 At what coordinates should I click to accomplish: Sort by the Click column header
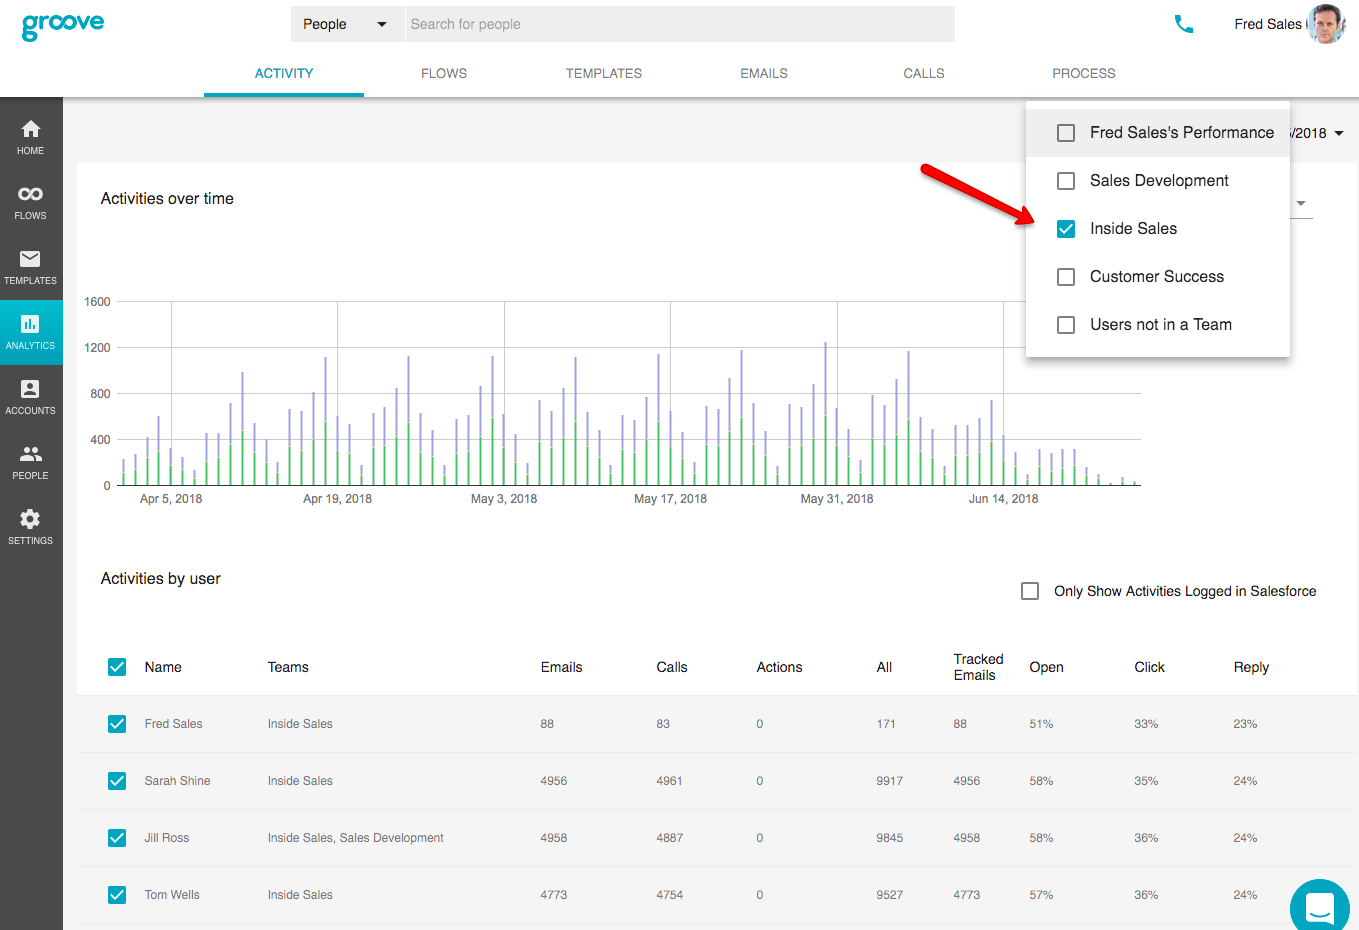tap(1149, 667)
